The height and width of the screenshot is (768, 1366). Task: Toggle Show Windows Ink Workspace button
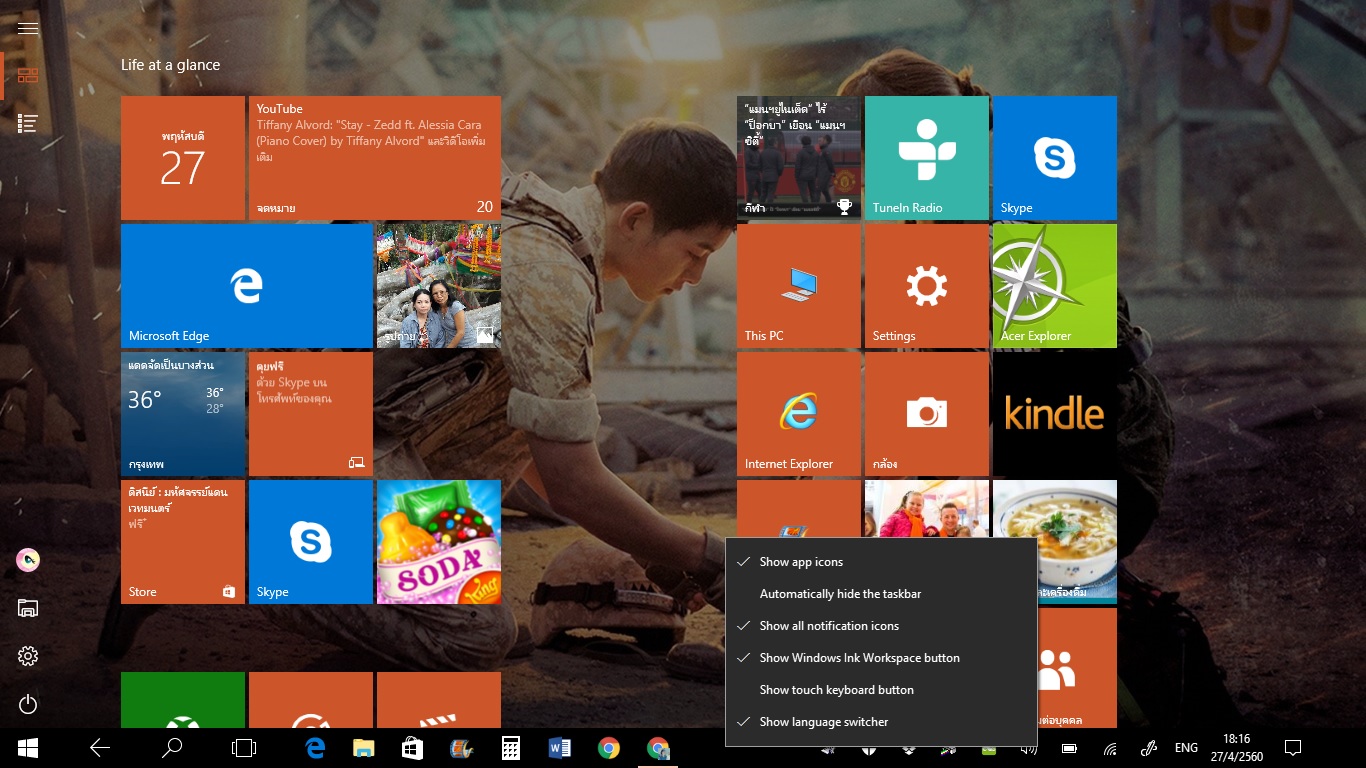click(881, 658)
